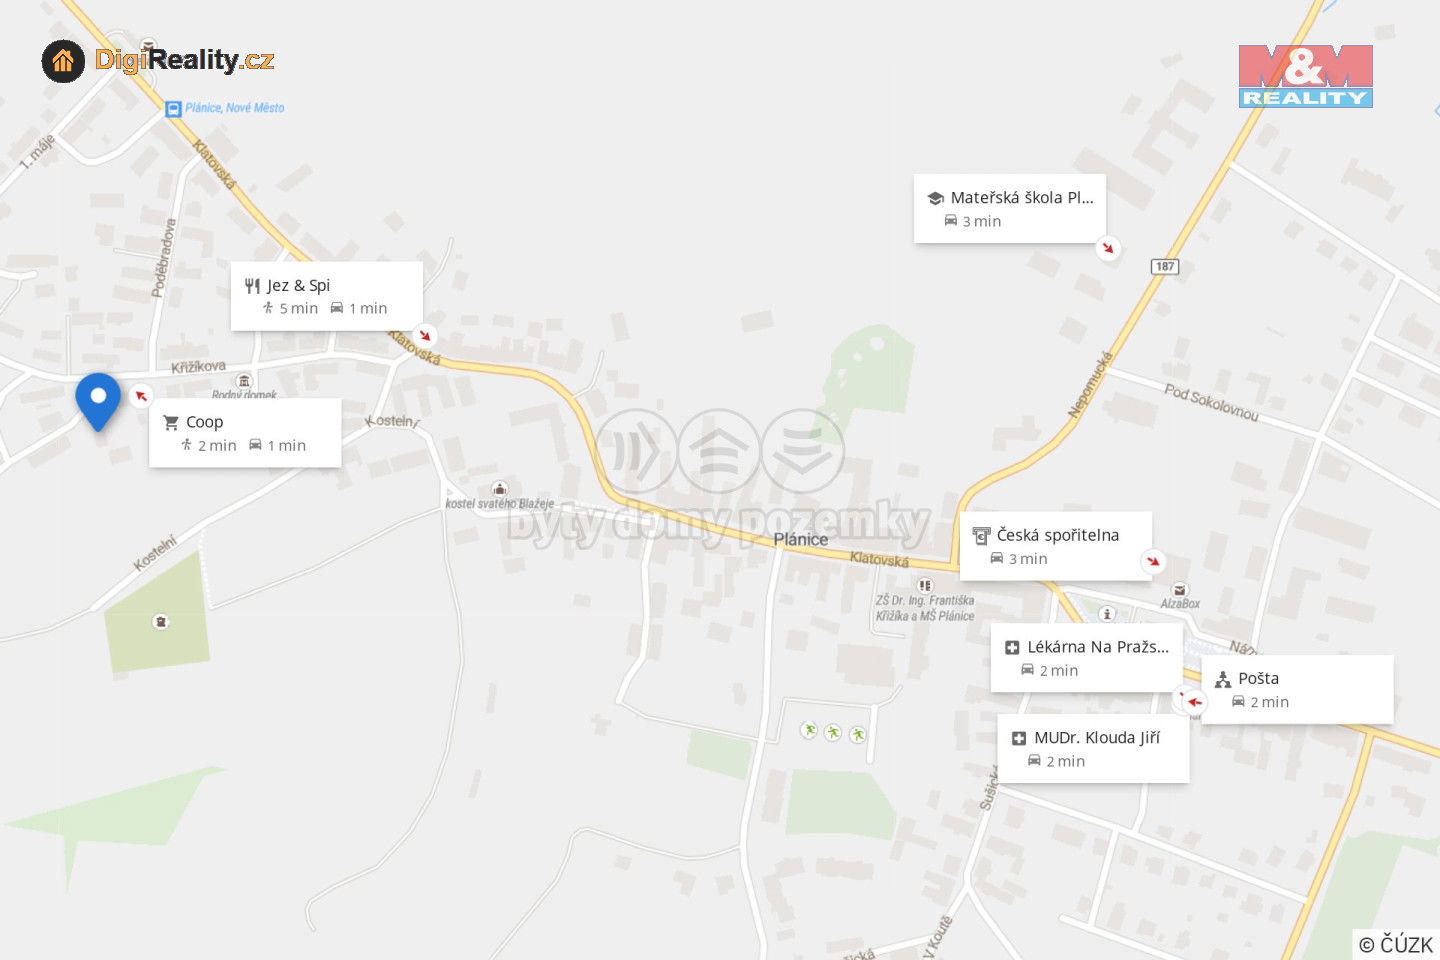Image resolution: width=1440 pixels, height=960 pixels.
Task: Select the Coop shopping cart icon
Action: click(171, 423)
